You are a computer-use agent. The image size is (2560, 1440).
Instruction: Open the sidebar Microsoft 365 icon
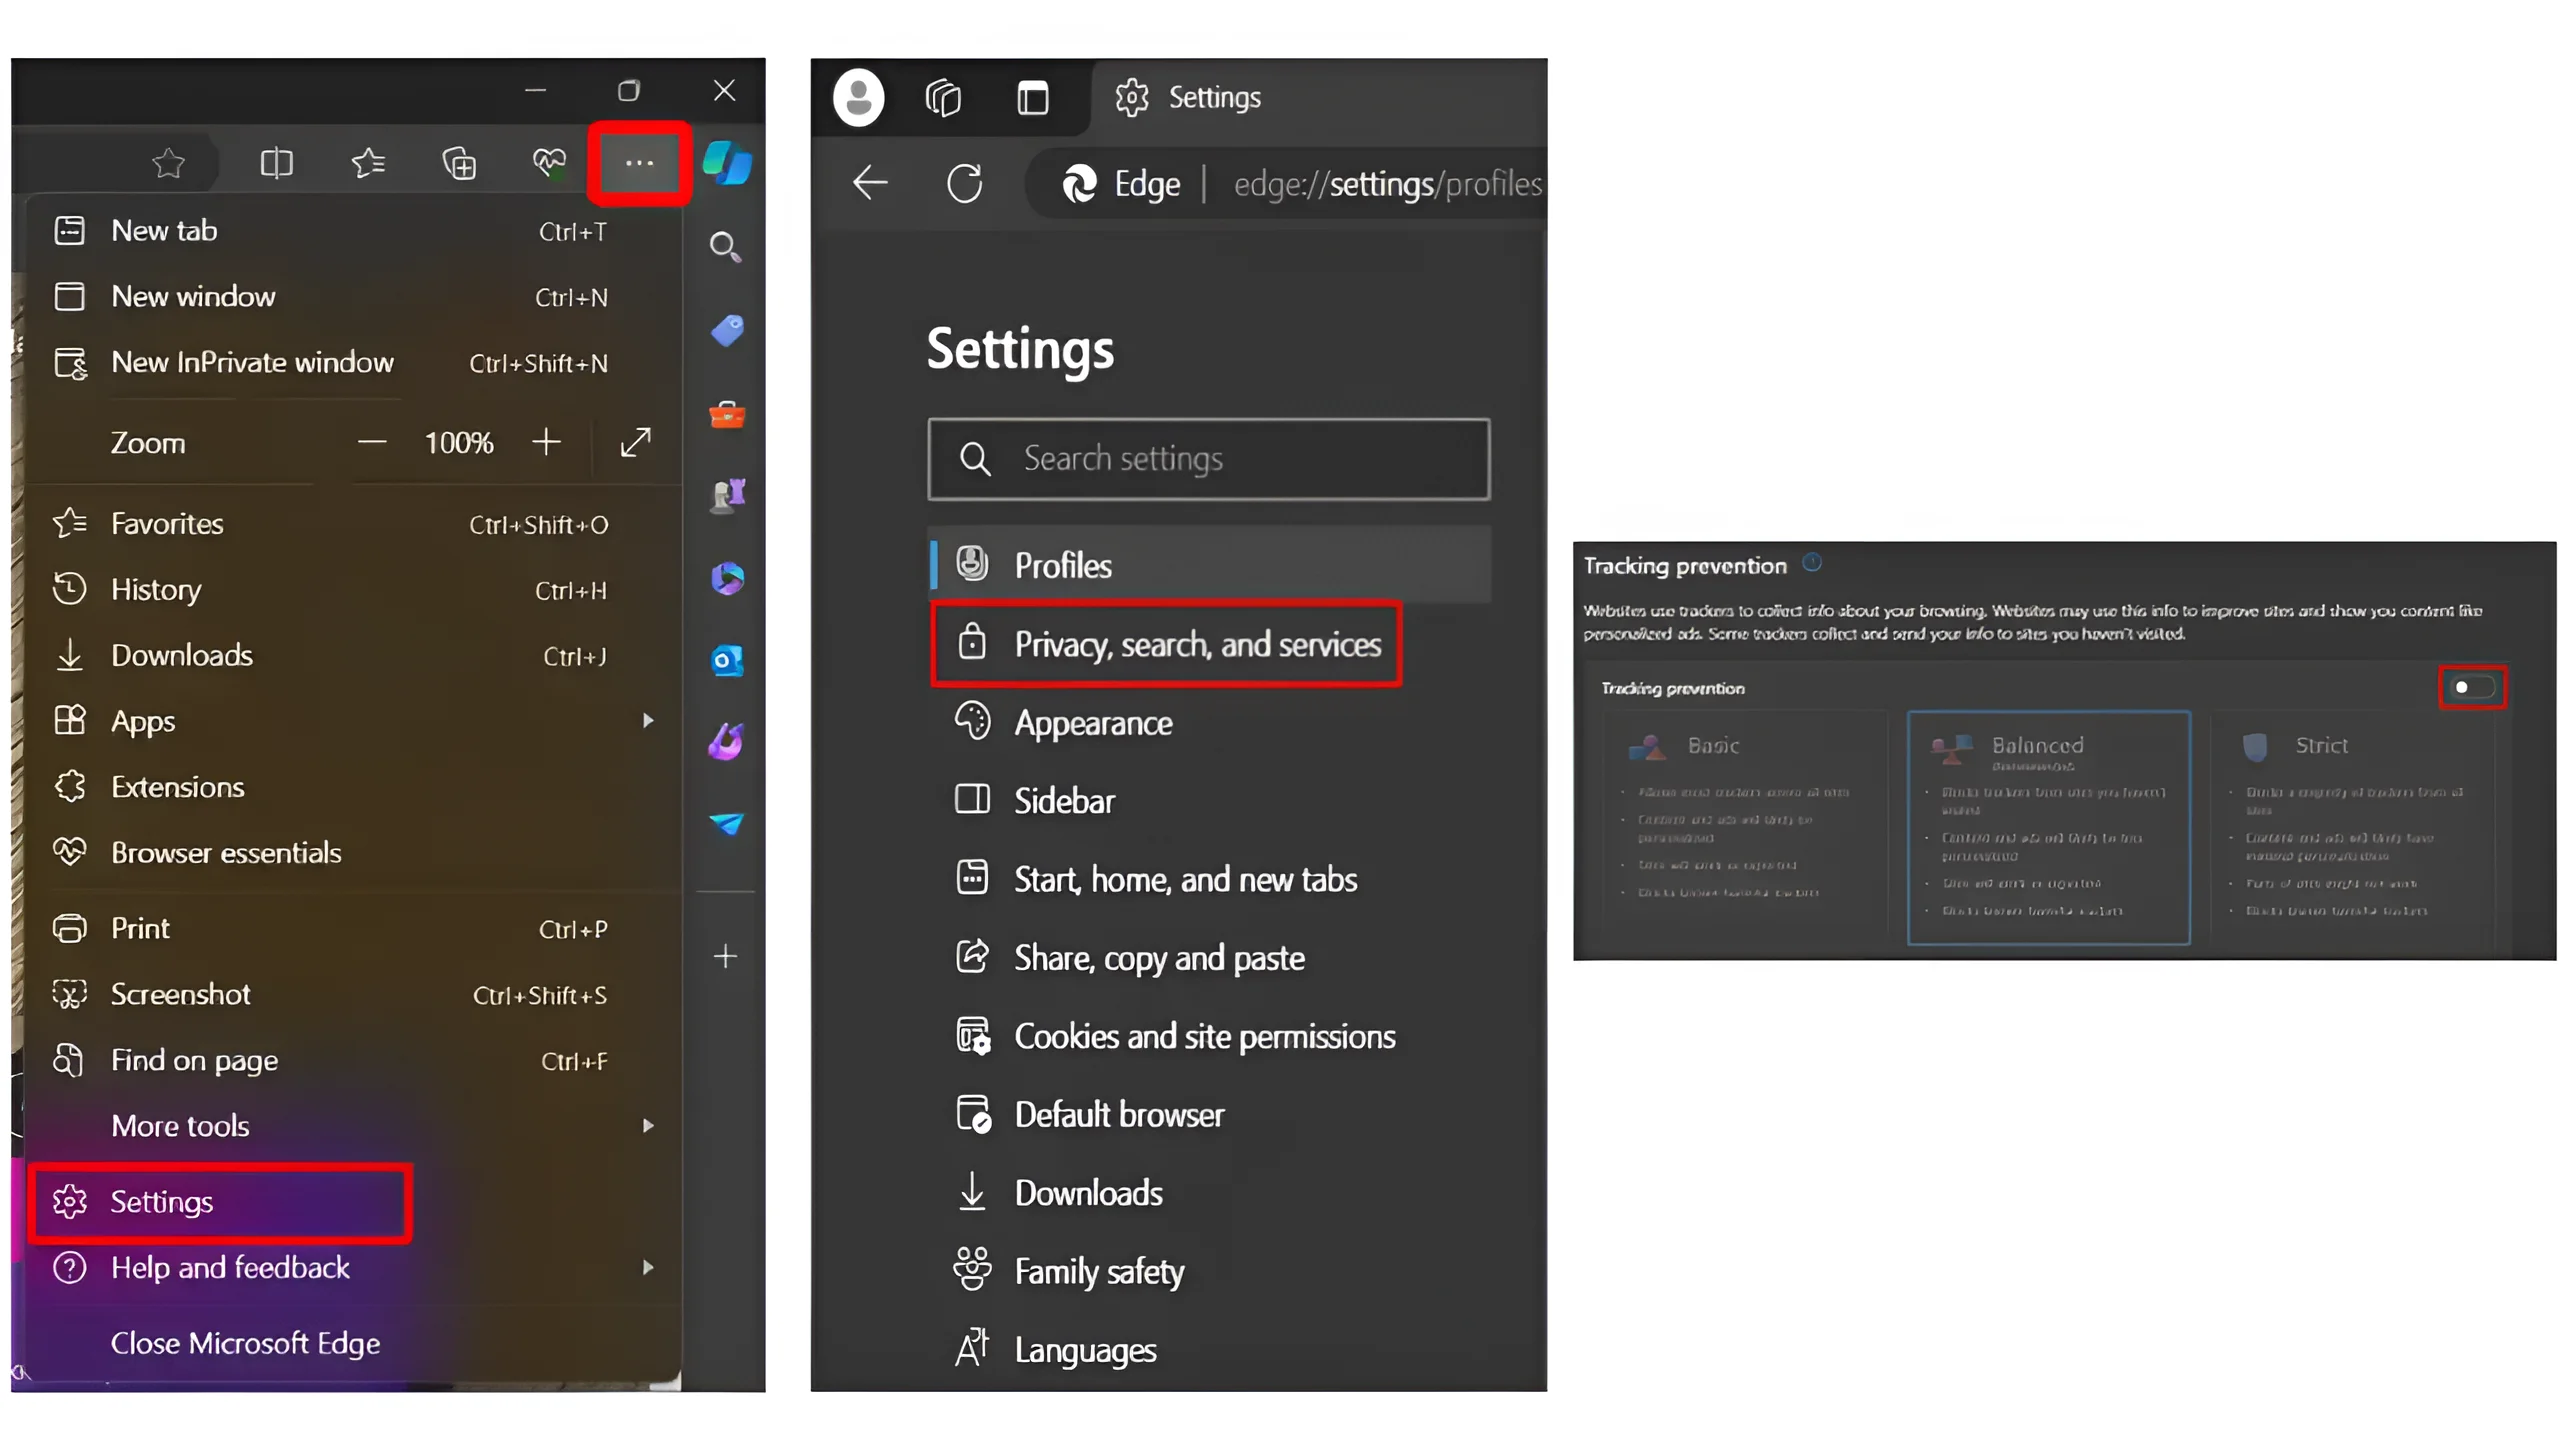point(727,578)
